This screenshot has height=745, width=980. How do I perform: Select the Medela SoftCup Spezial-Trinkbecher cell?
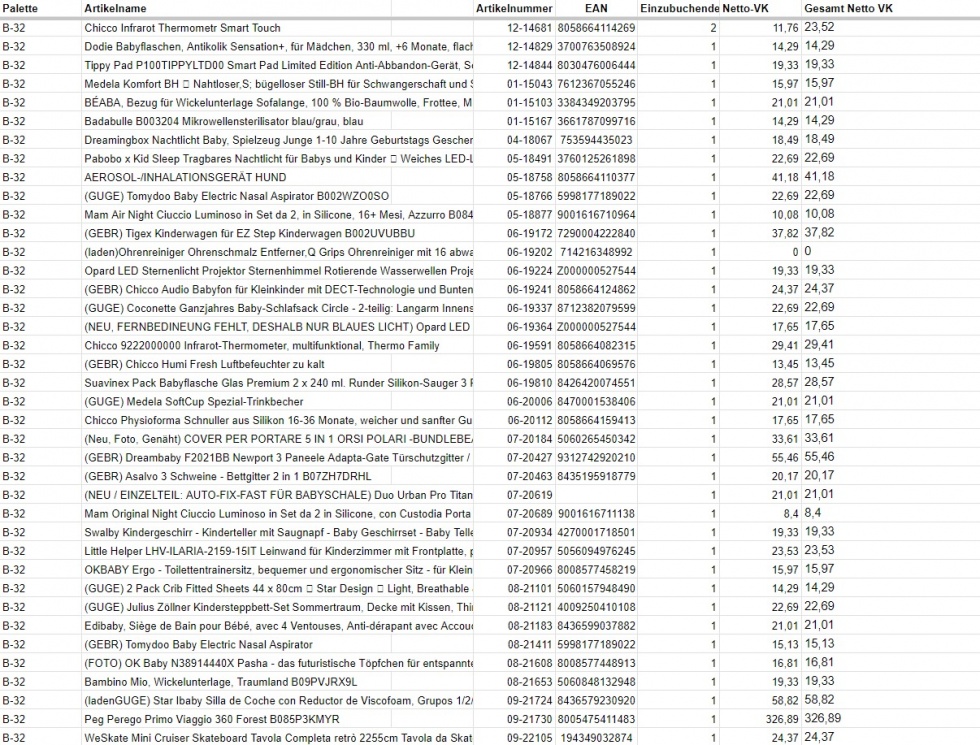pos(194,402)
